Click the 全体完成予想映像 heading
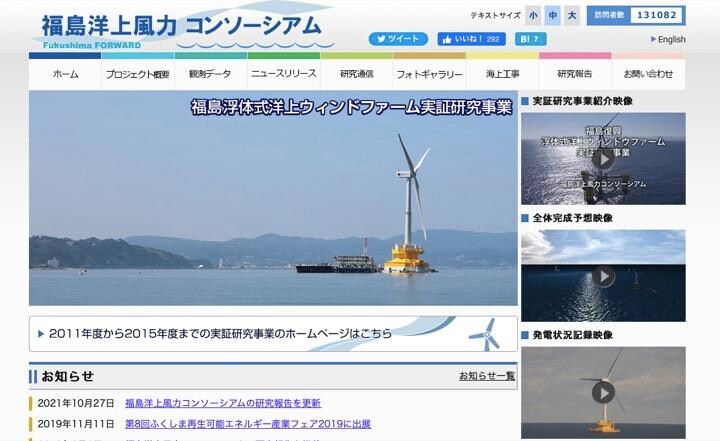The image size is (720, 441). pos(573,218)
